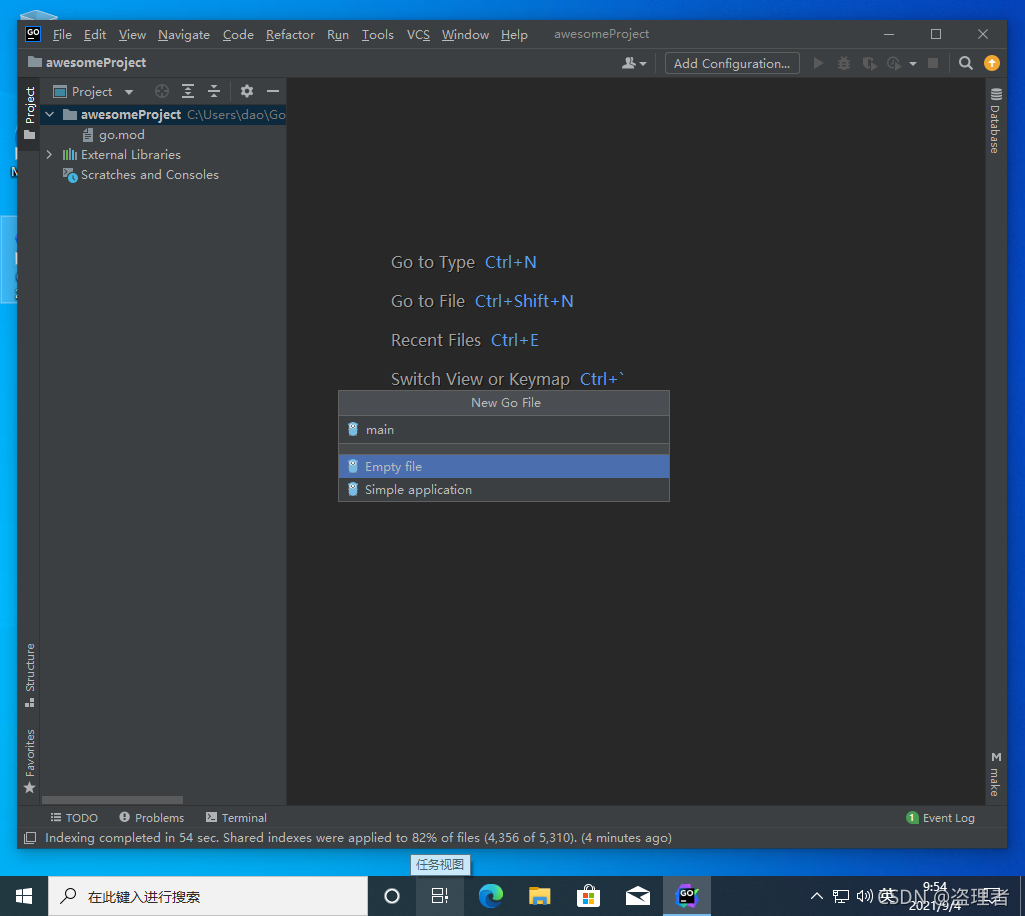Hide the Project panel with minus icon

point(273,92)
